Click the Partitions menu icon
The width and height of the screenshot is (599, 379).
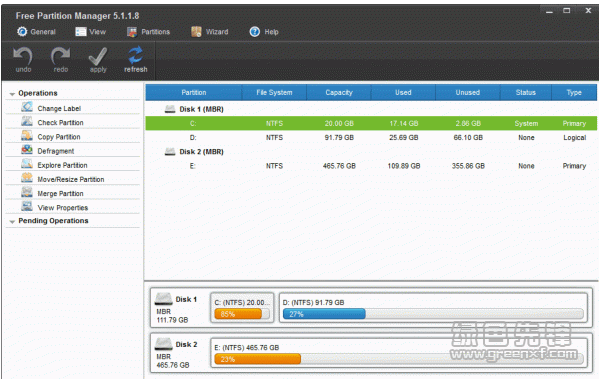(132, 32)
